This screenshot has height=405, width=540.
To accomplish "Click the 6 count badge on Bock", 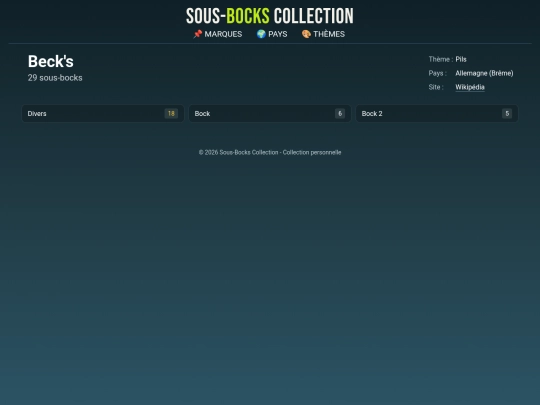I will coord(340,114).
